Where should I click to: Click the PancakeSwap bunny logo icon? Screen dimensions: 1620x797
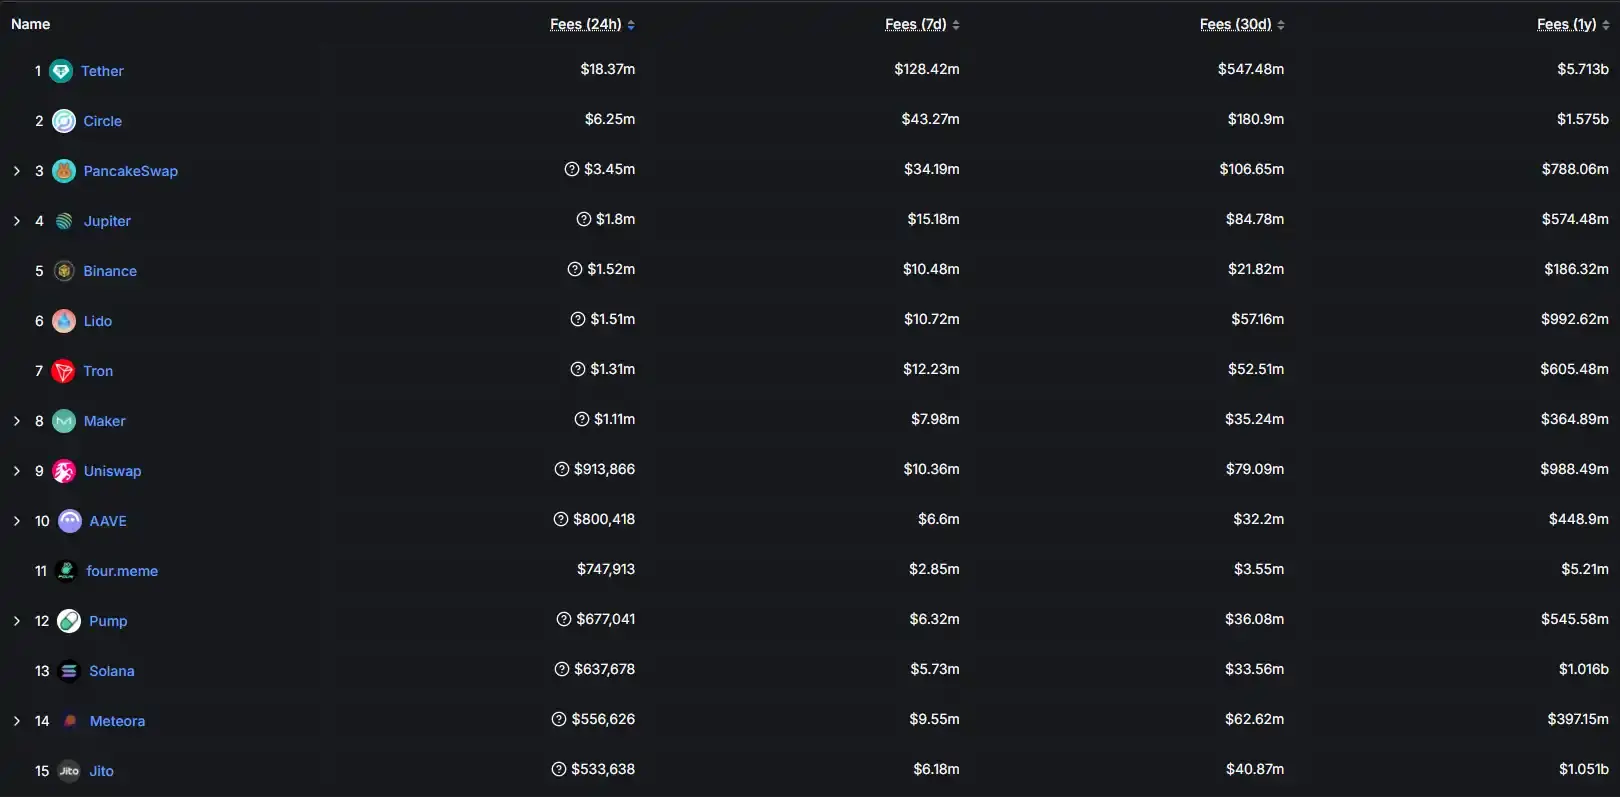click(64, 171)
